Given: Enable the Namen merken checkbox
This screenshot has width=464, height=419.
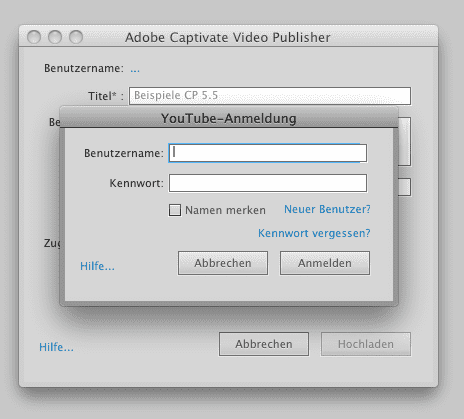Looking at the screenshot, I should point(175,210).
